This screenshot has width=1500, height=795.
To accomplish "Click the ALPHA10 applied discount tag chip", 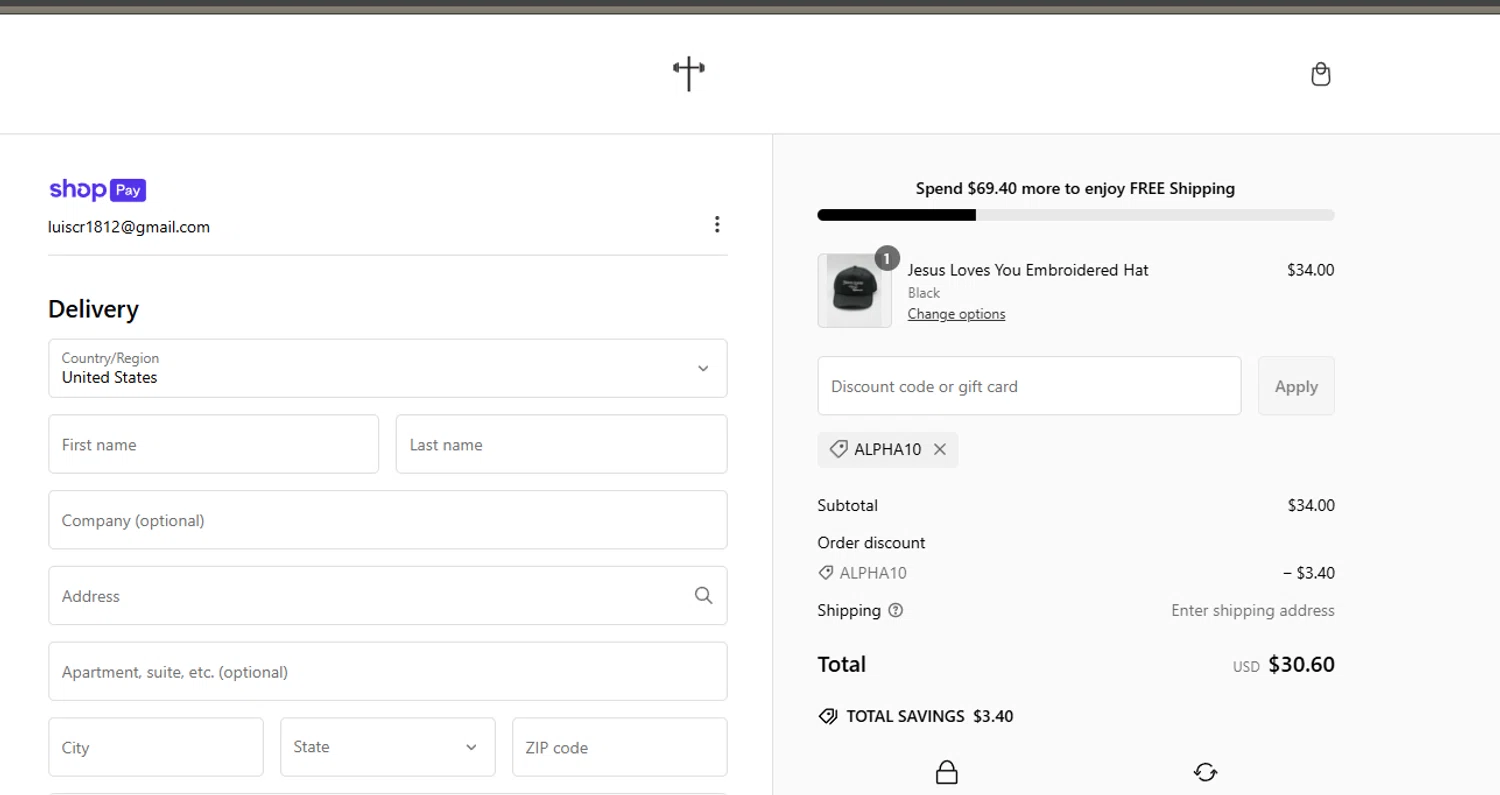I will pyautogui.click(x=887, y=449).
